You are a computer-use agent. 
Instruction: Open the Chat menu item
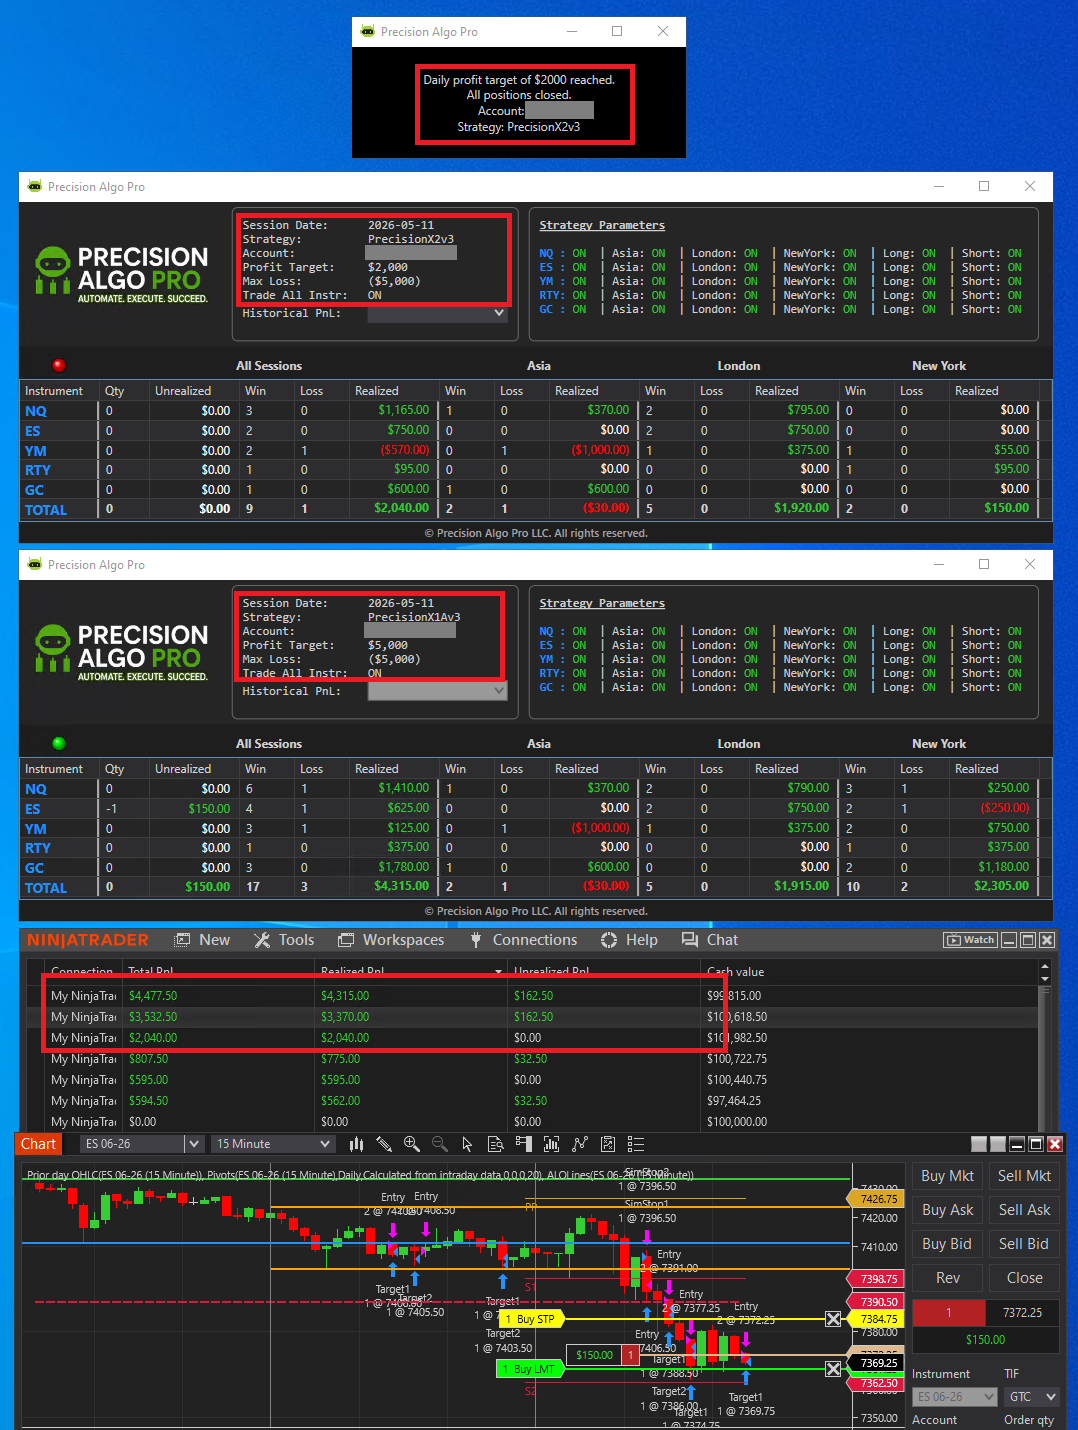(710, 940)
